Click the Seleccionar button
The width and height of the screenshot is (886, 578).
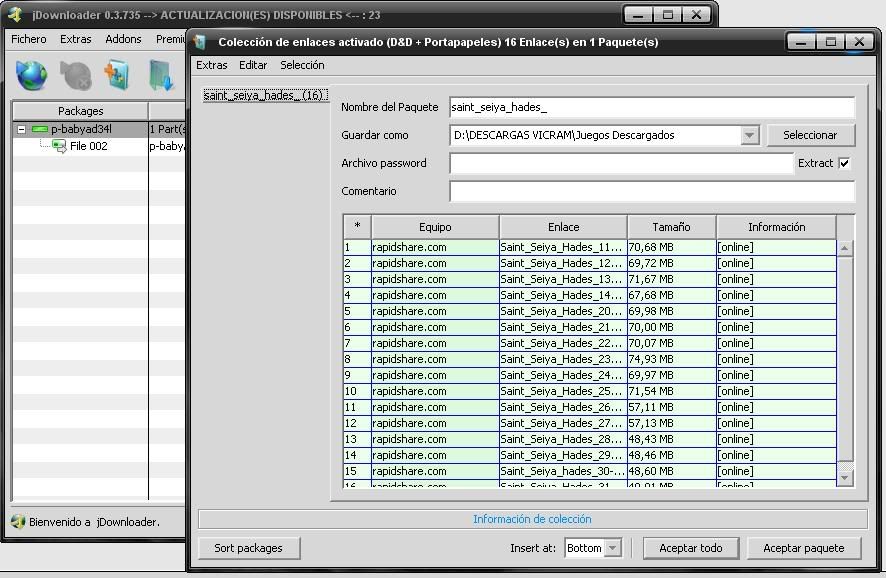[x=810, y=135]
